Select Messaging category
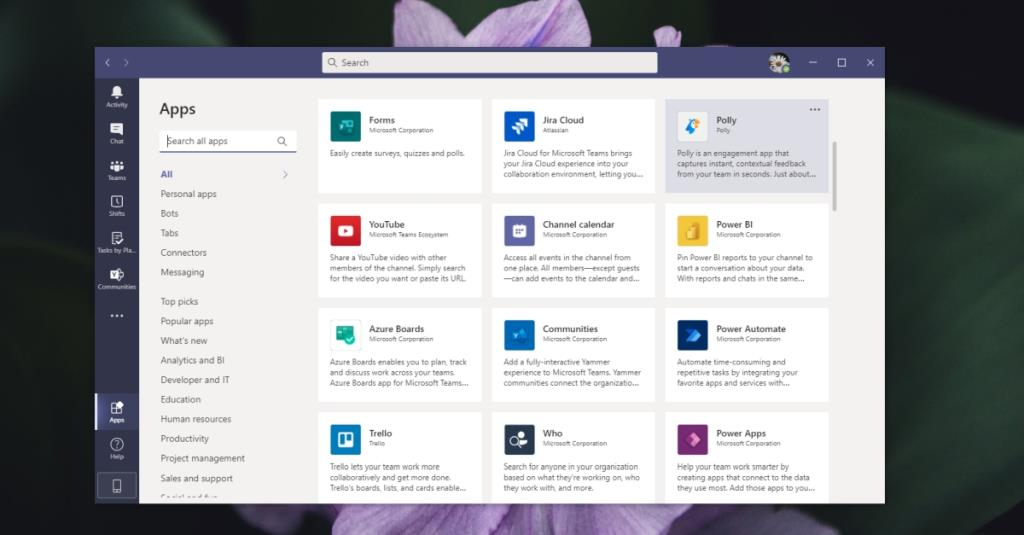This screenshot has width=1024, height=535. (182, 272)
